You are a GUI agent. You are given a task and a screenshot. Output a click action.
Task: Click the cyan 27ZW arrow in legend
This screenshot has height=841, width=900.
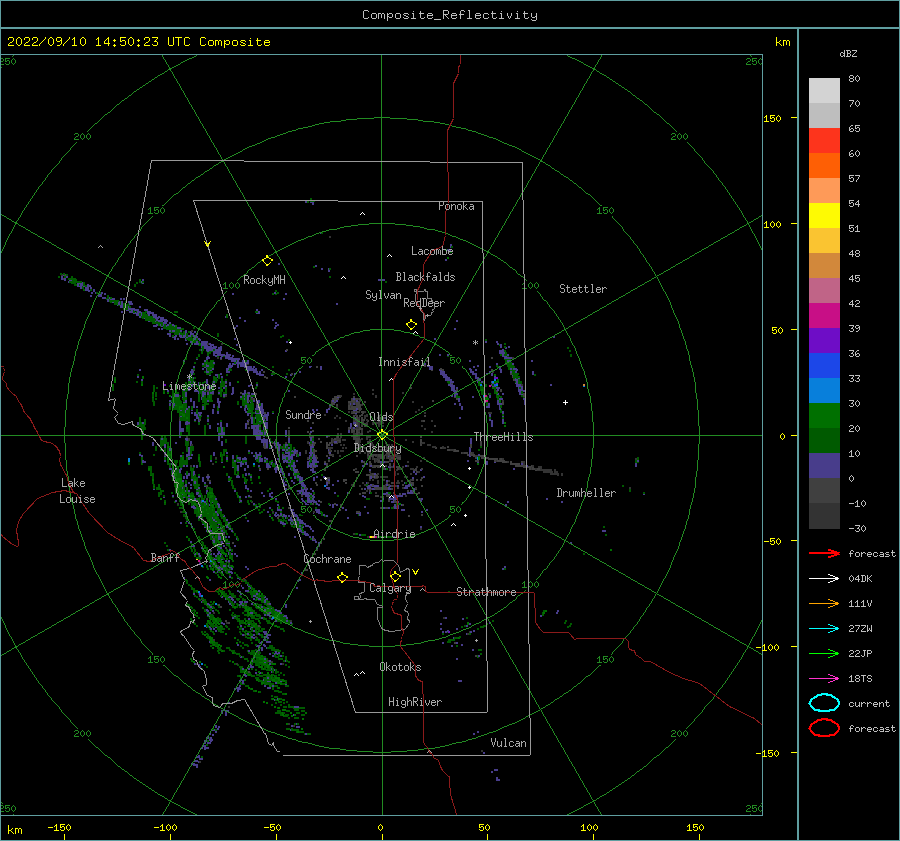click(x=824, y=629)
